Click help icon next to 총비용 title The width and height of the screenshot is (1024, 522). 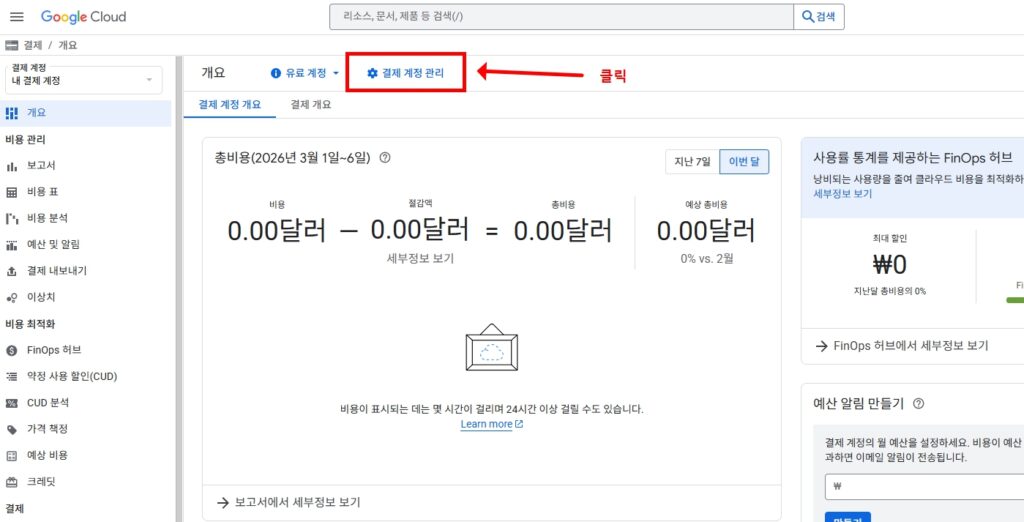coord(385,157)
